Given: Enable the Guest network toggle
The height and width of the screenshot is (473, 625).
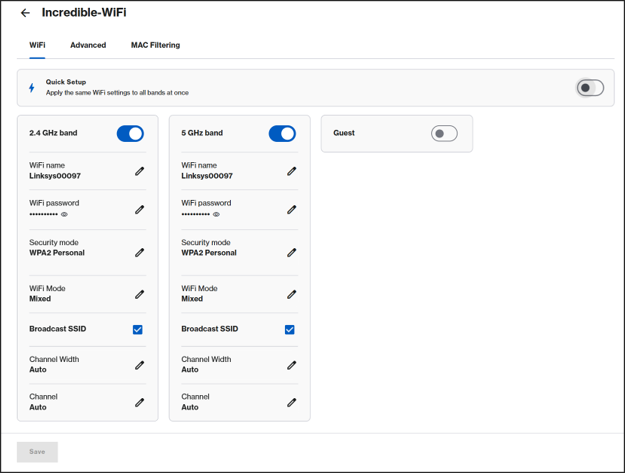Looking at the screenshot, I should point(444,133).
